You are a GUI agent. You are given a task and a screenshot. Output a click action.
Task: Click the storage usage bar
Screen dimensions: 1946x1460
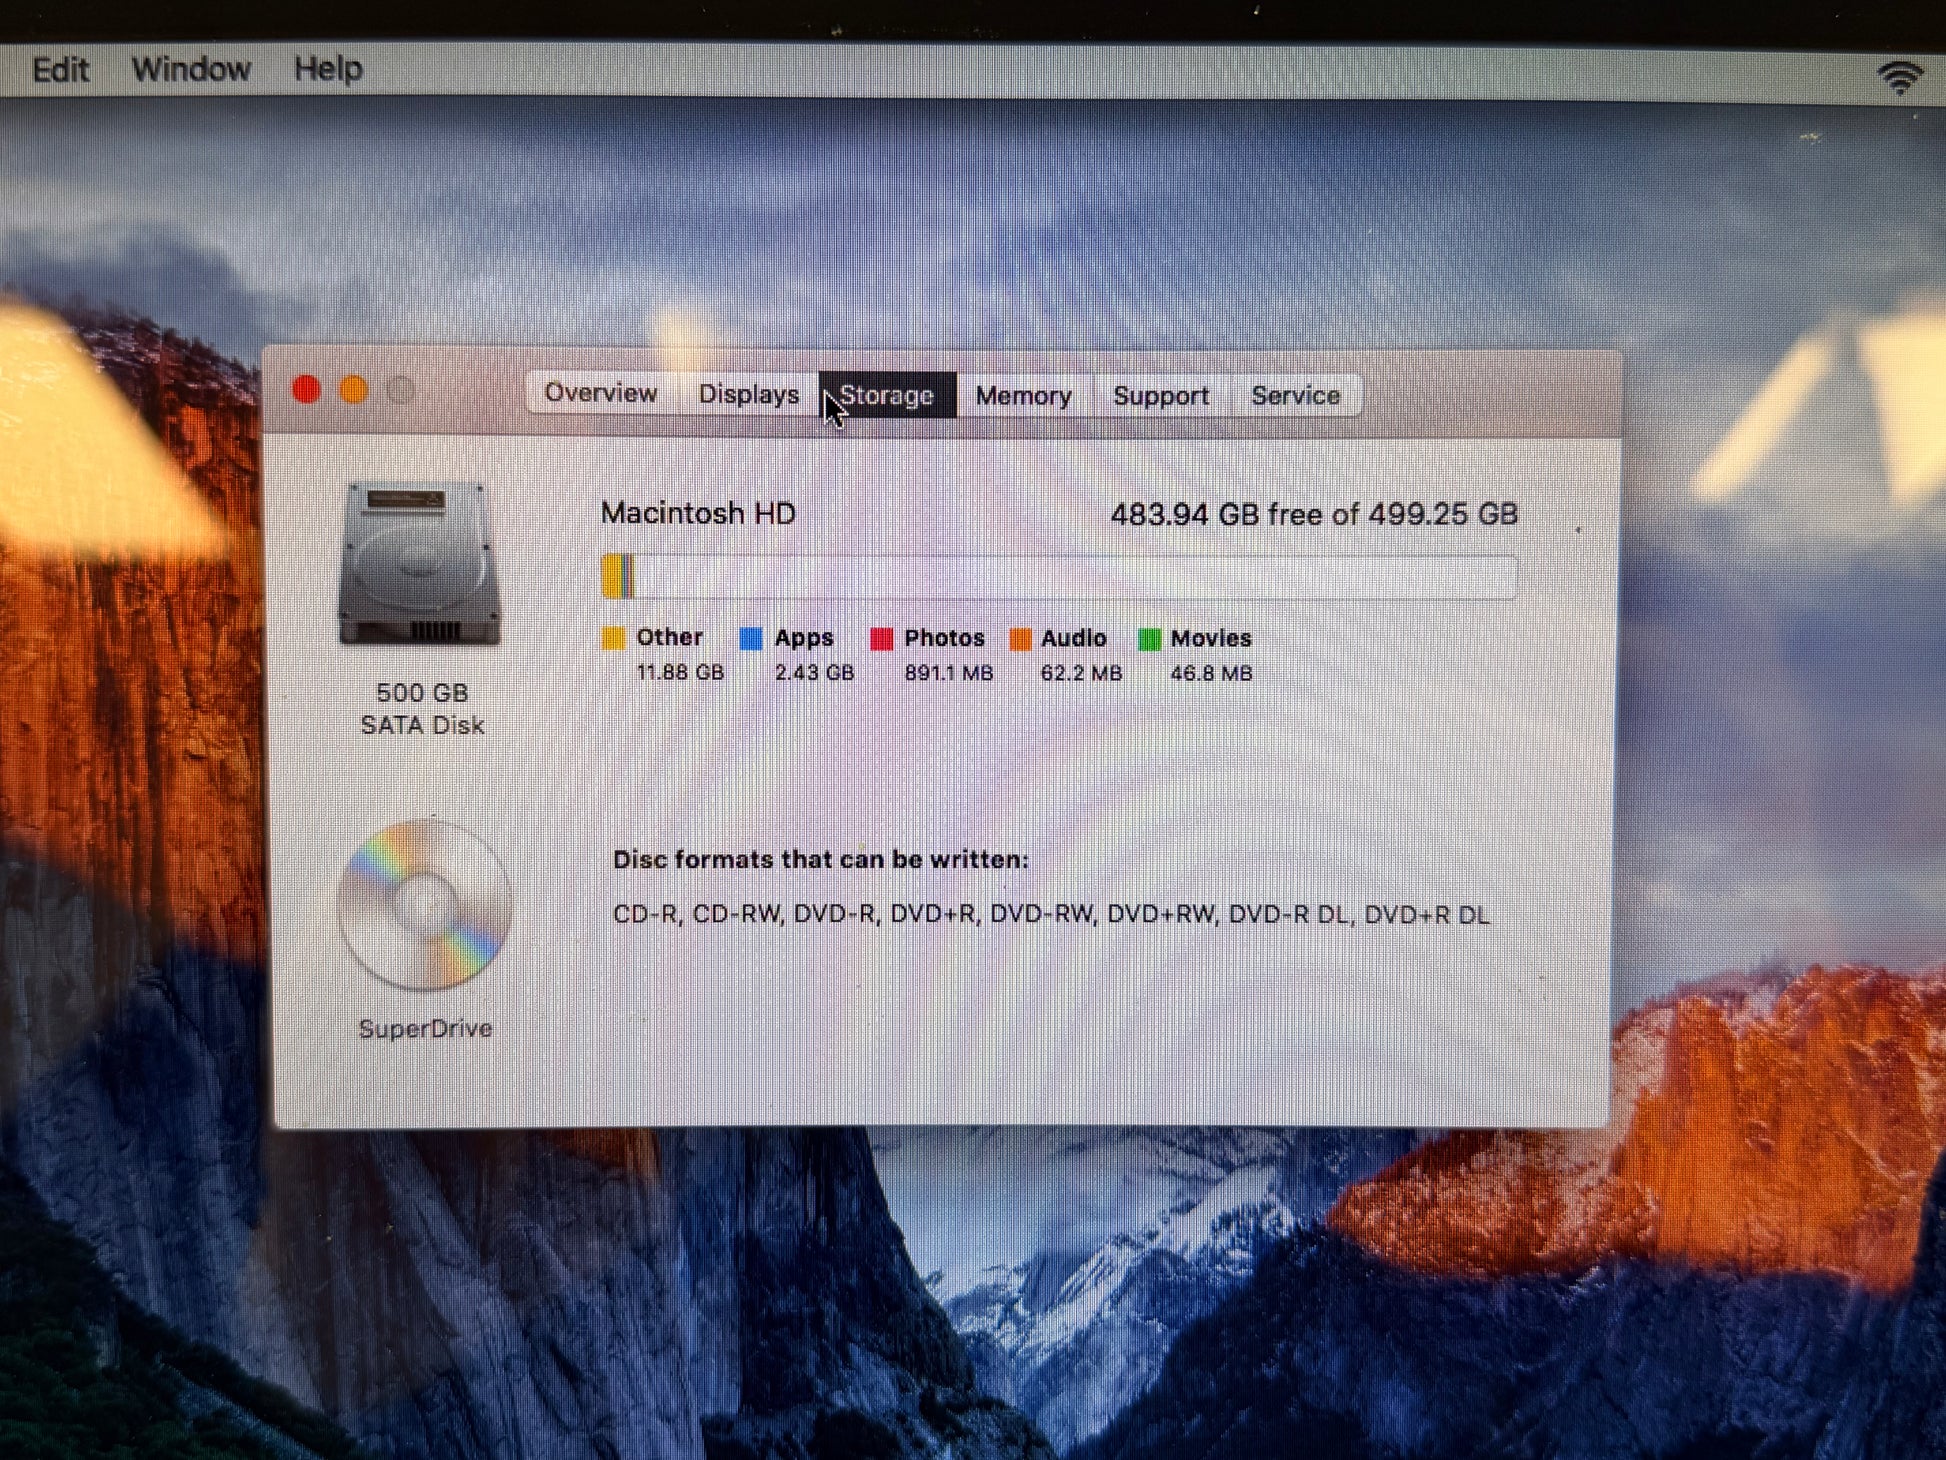pyautogui.click(x=1058, y=577)
